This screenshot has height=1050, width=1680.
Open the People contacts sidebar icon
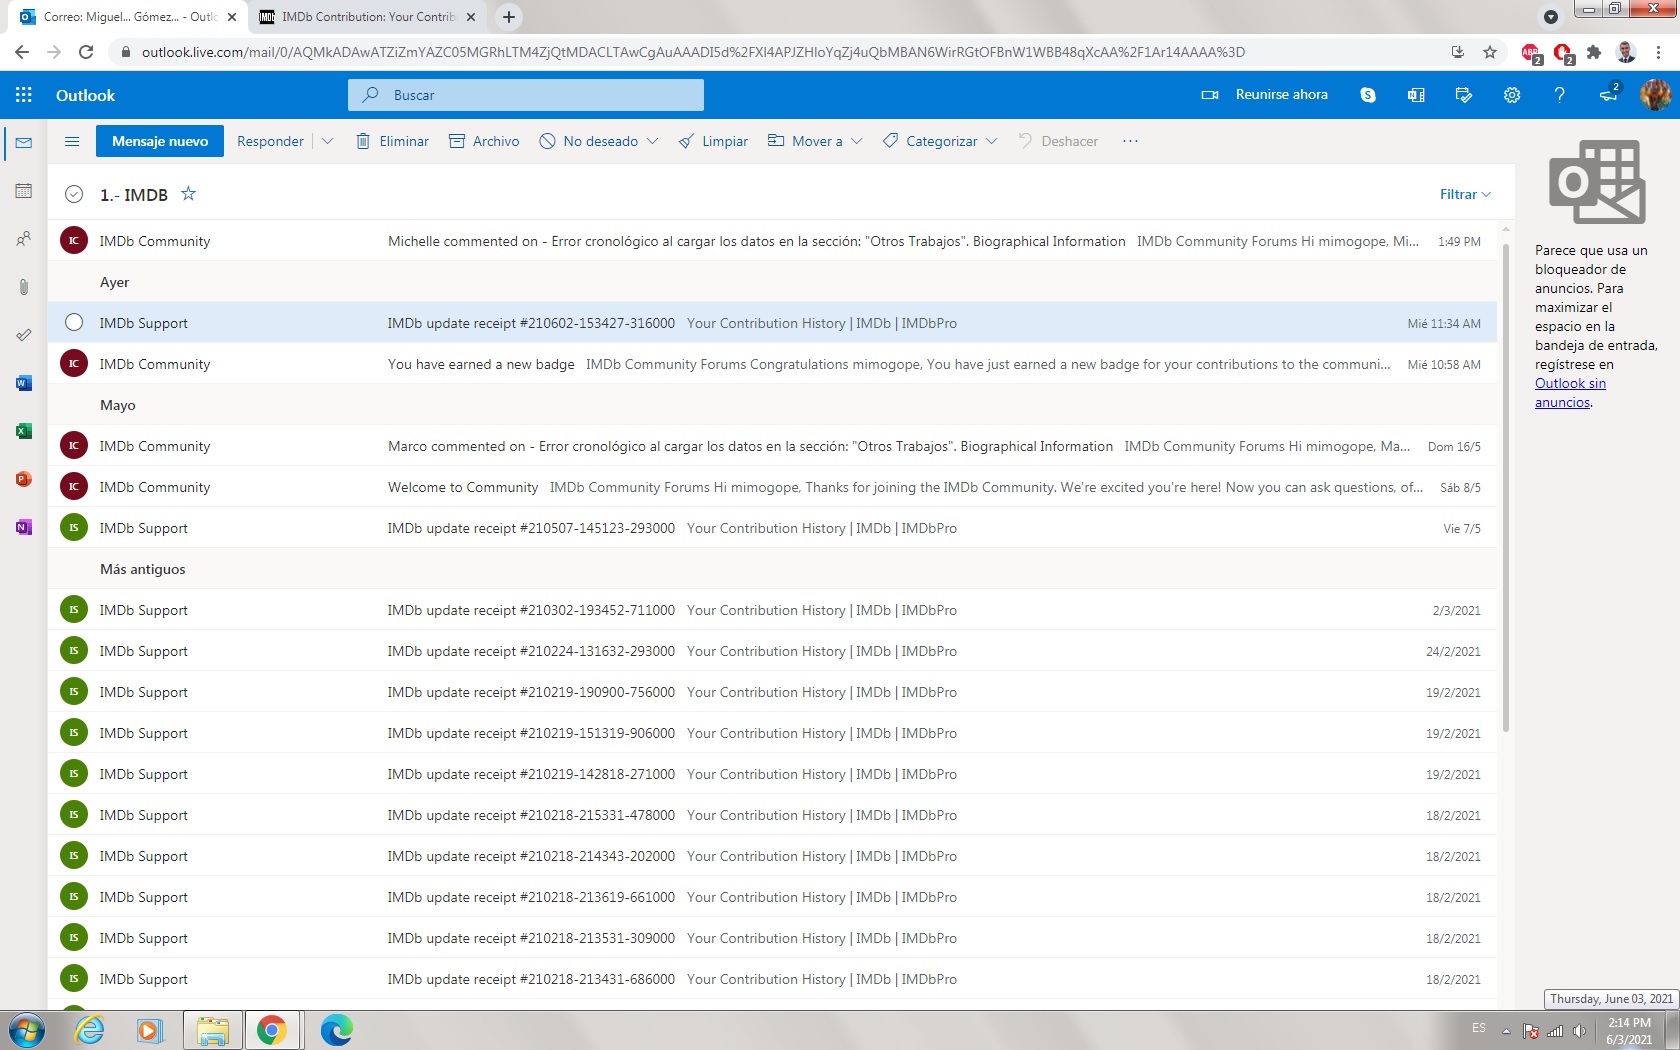pyautogui.click(x=24, y=239)
